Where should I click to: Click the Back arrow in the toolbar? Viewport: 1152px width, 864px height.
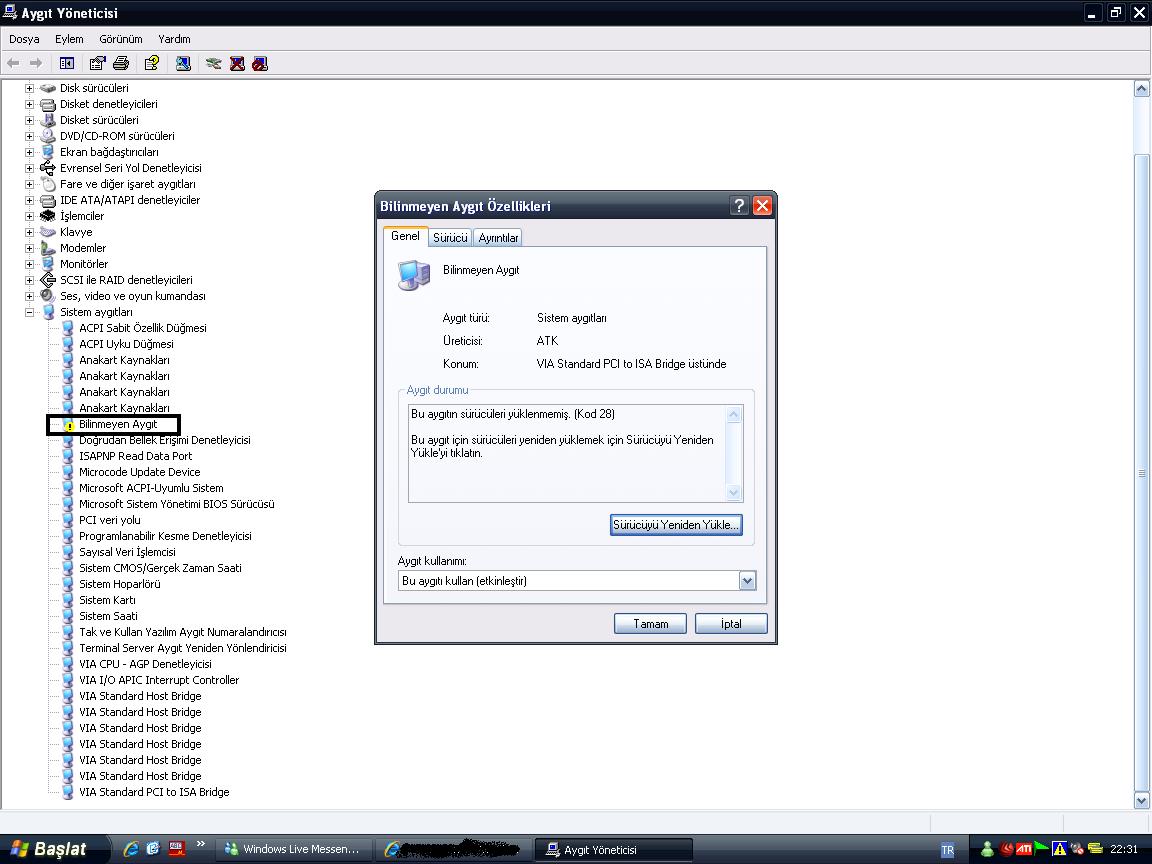[13, 63]
